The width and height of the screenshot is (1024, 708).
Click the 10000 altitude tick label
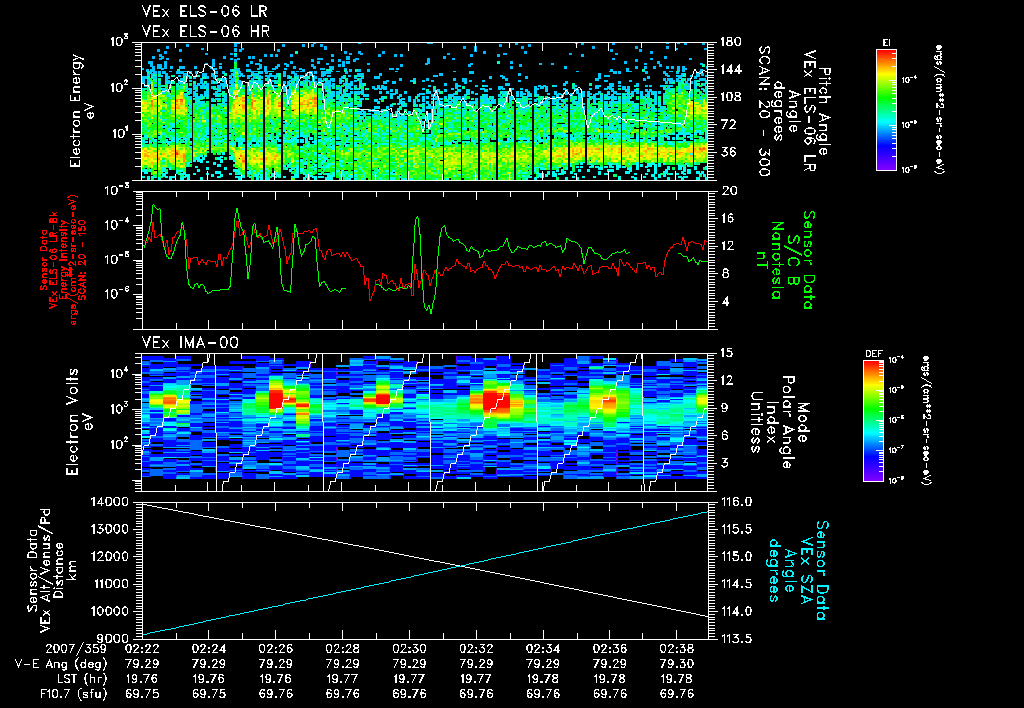click(109, 611)
